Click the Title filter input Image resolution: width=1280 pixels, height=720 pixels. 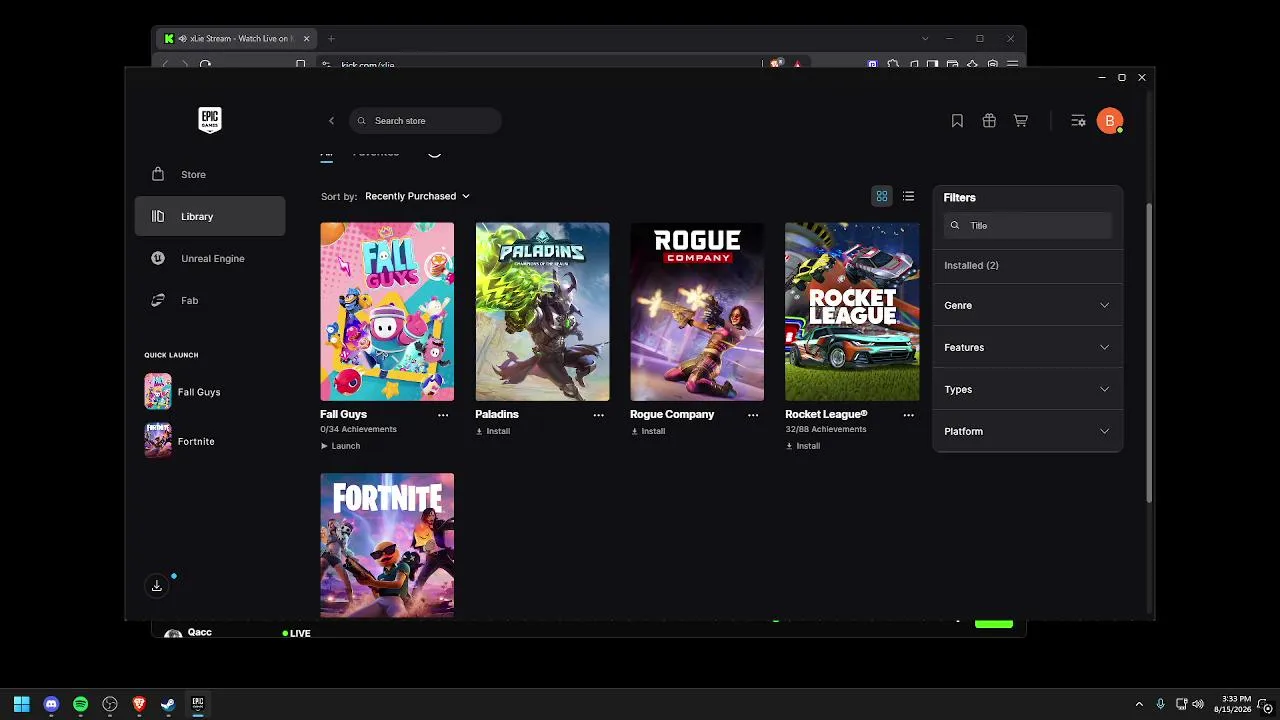1027,226
